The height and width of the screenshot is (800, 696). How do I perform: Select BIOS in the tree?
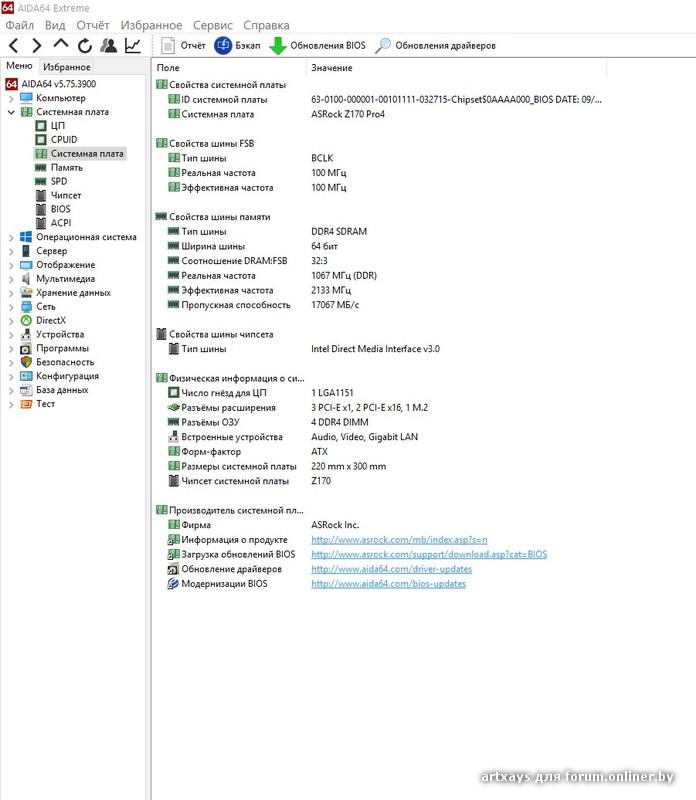(54, 209)
